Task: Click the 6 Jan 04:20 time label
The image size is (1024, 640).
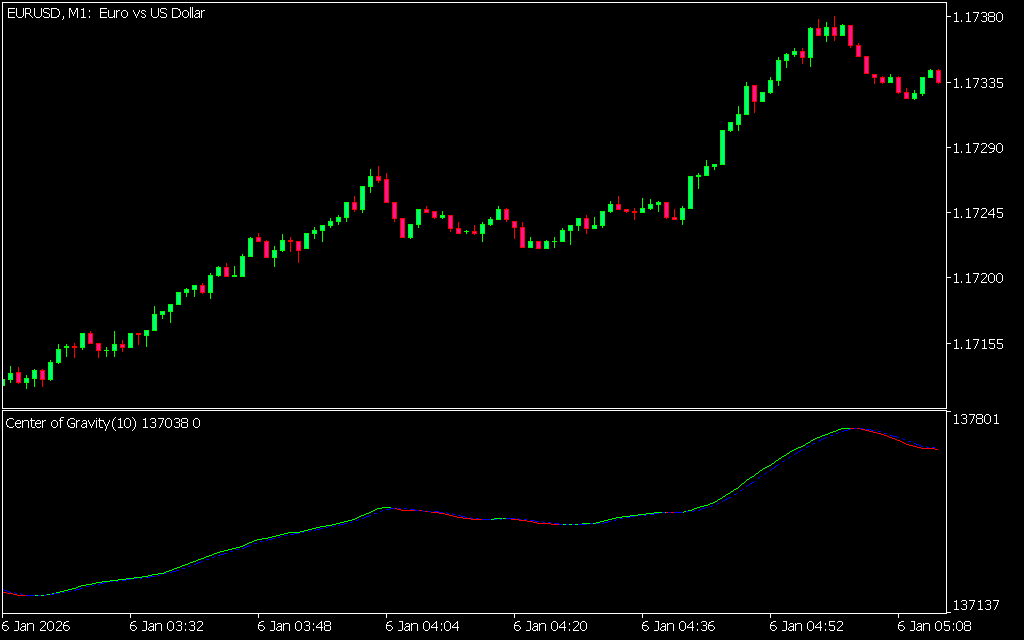Action: pyautogui.click(x=551, y=626)
